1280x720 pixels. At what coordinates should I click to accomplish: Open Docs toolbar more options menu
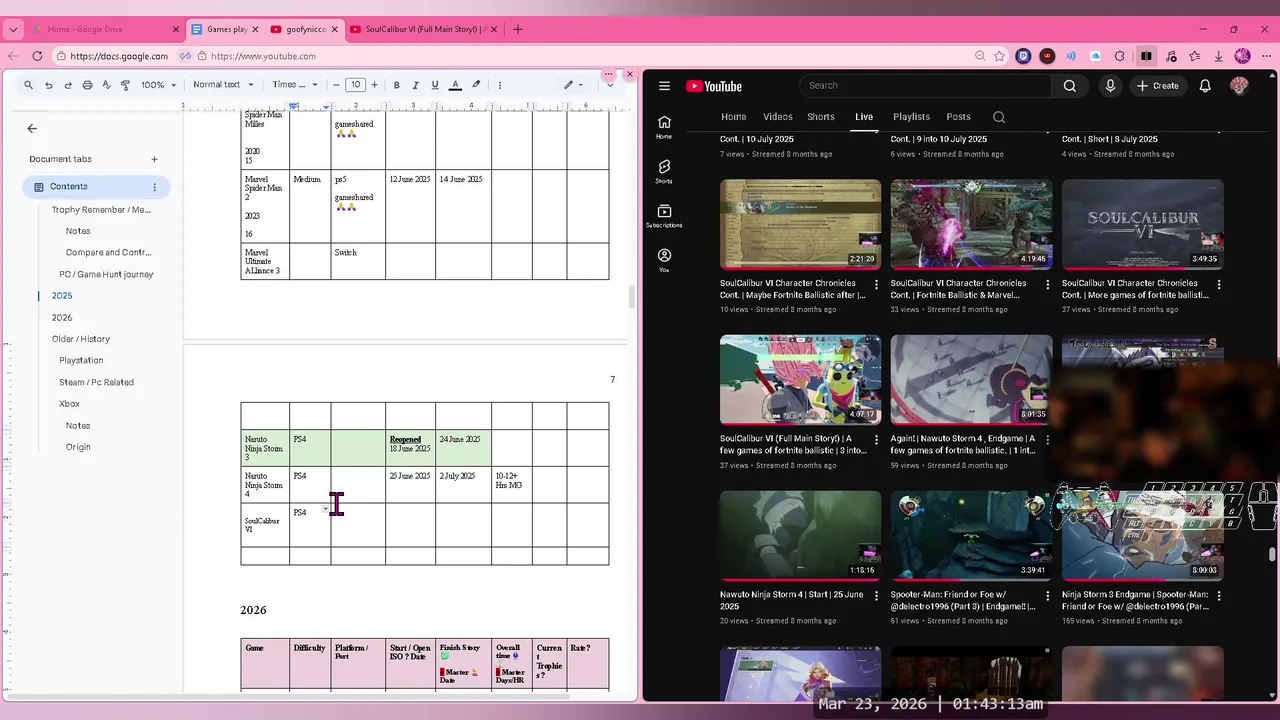[x=500, y=85]
